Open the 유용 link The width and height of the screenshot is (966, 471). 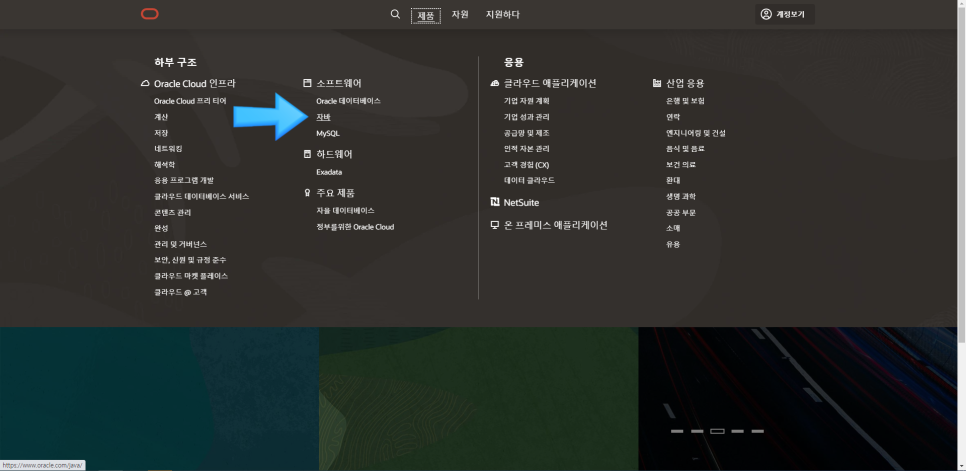[673, 244]
